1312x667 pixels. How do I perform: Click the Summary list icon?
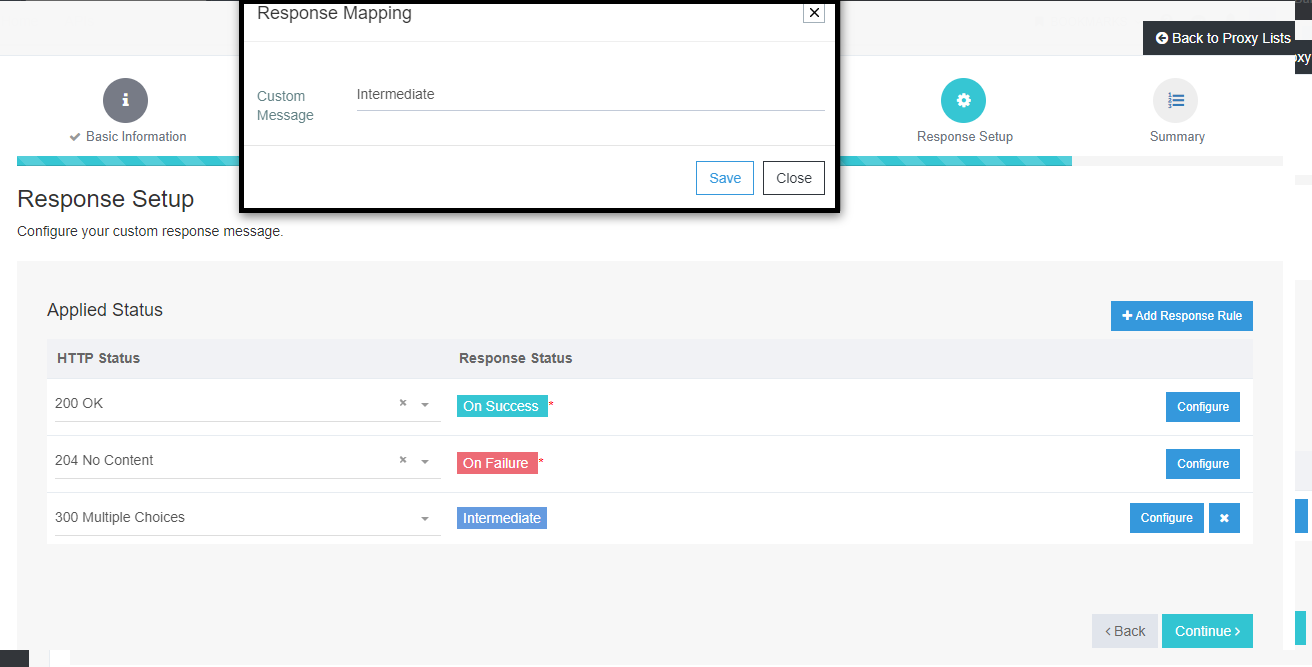(1176, 100)
